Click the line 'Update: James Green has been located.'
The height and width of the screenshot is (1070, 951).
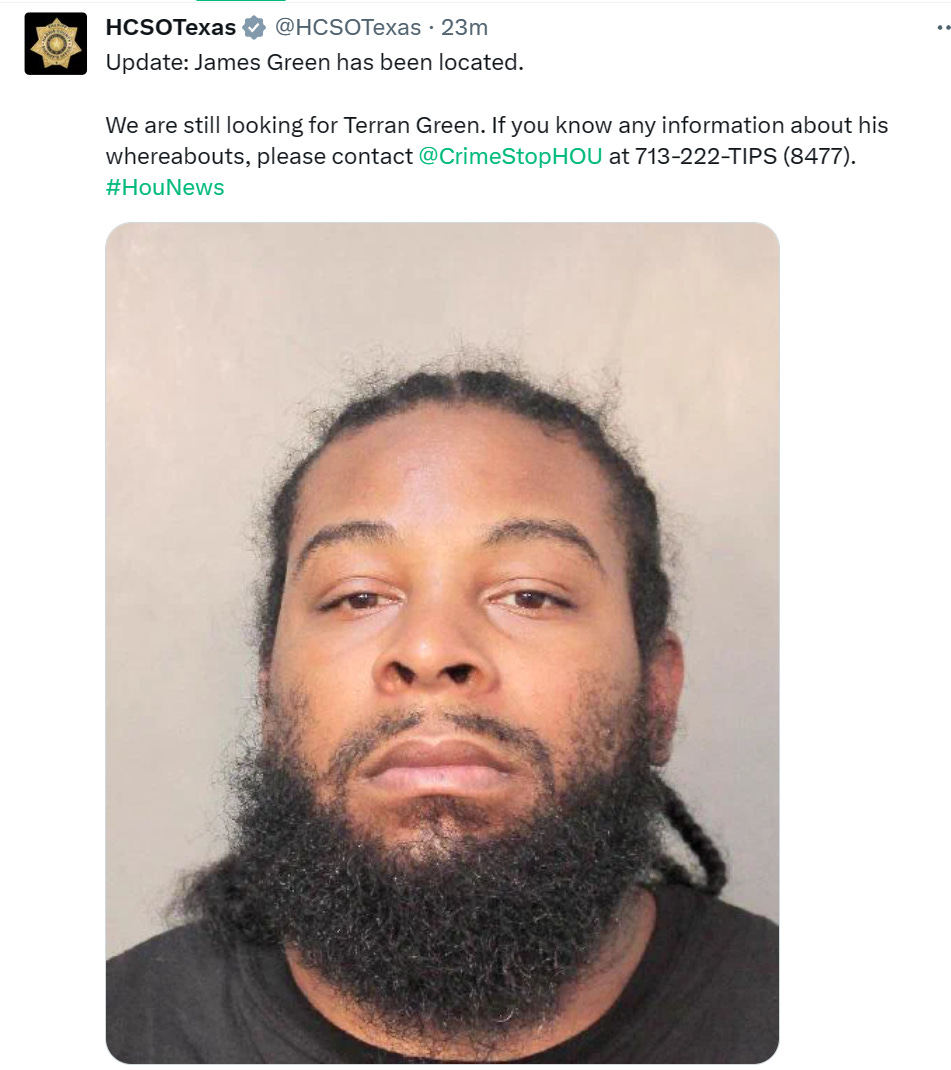(x=314, y=62)
